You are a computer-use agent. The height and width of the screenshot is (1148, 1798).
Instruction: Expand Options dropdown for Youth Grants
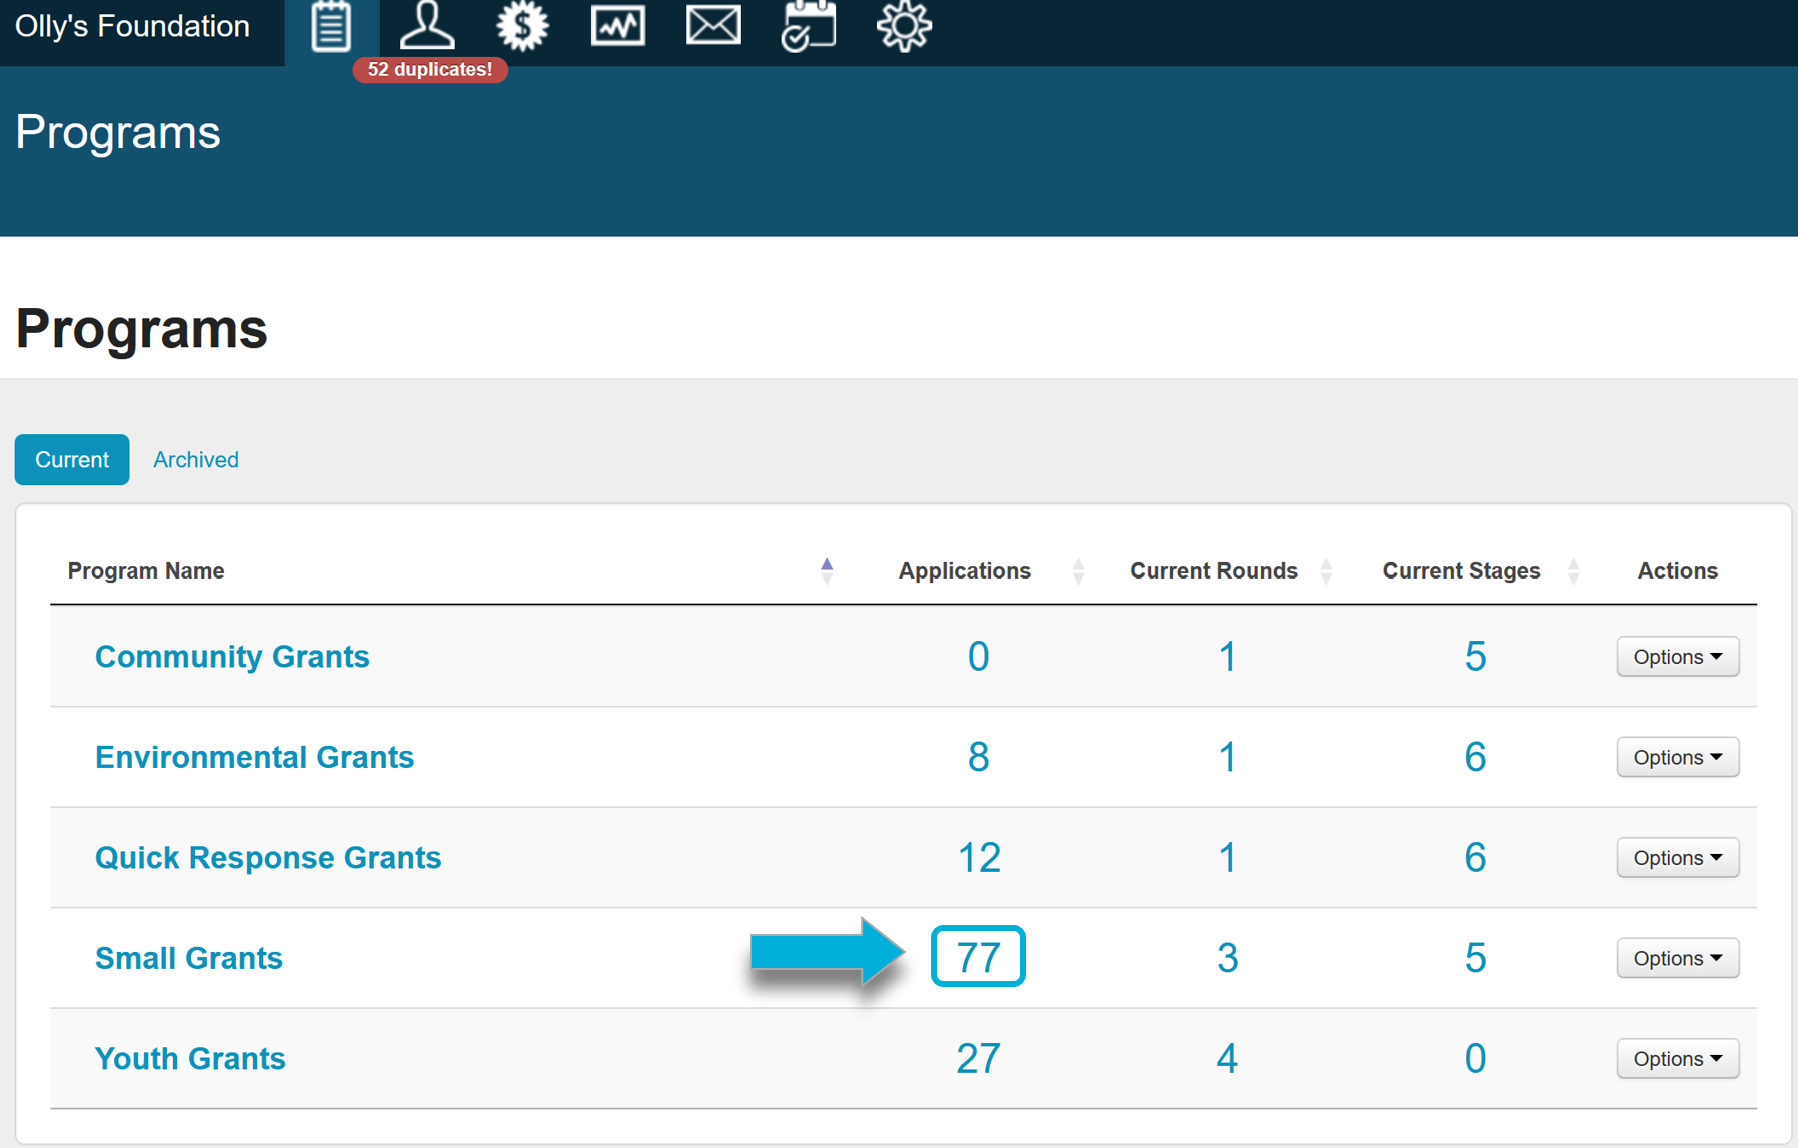point(1677,1059)
